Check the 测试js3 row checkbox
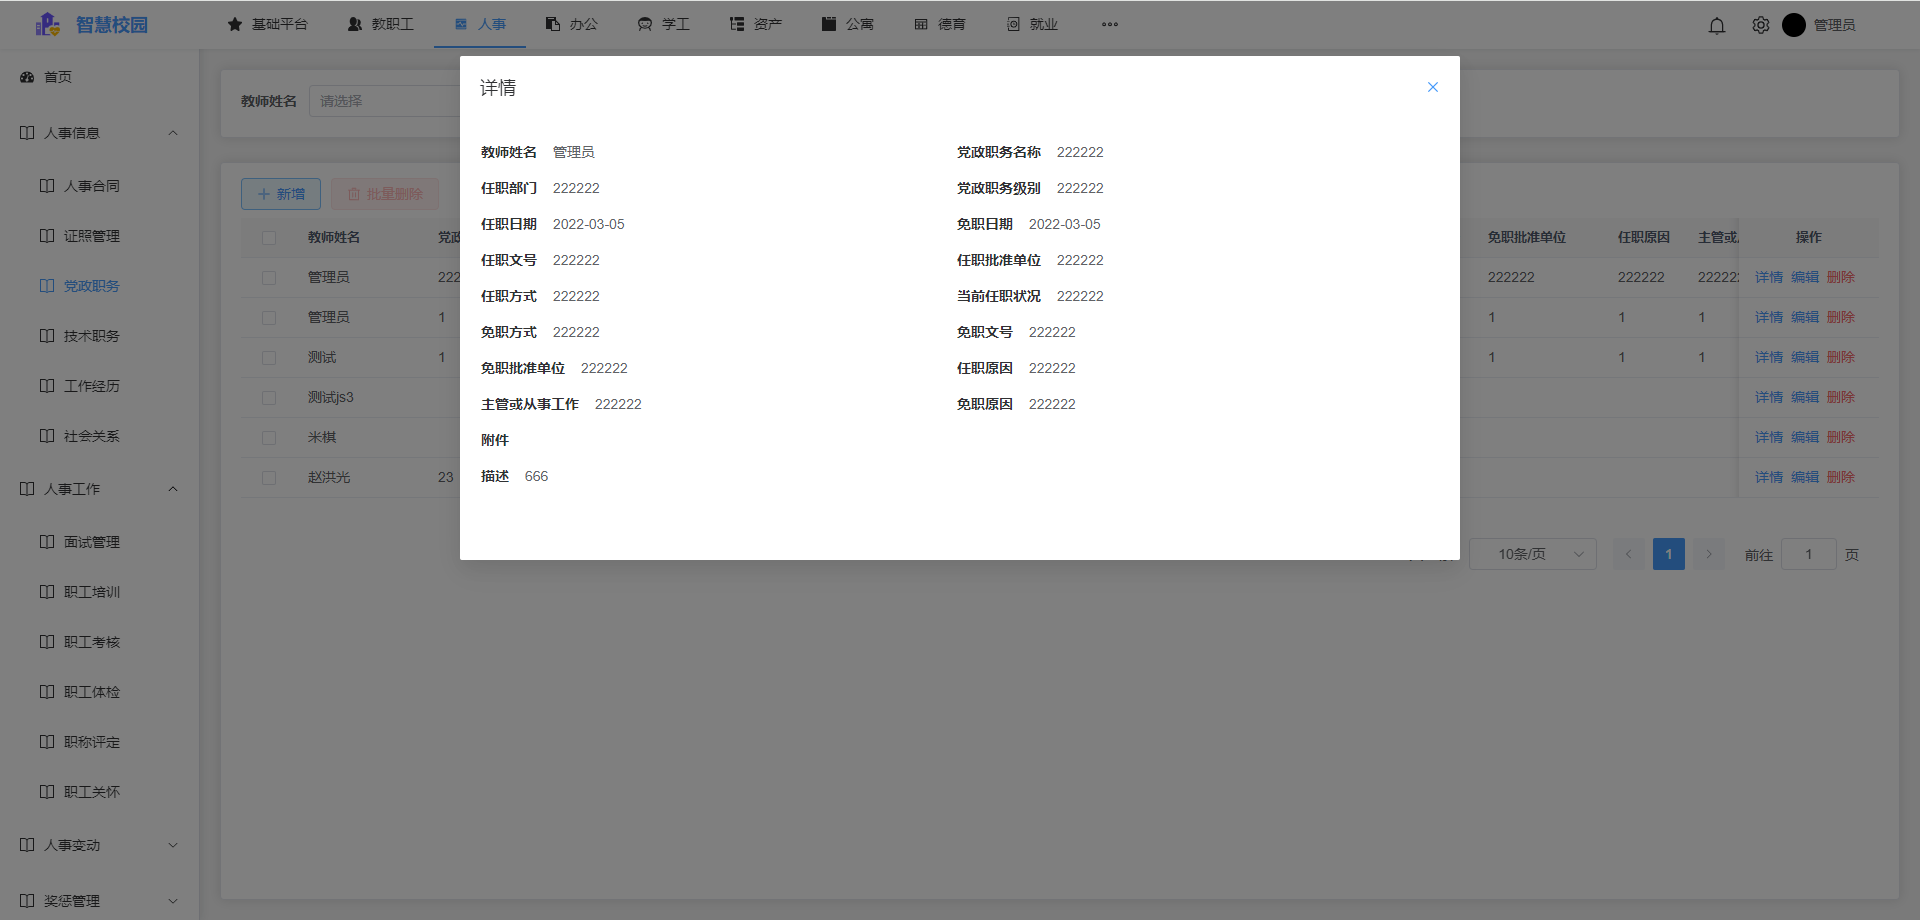 coord(268,397)
